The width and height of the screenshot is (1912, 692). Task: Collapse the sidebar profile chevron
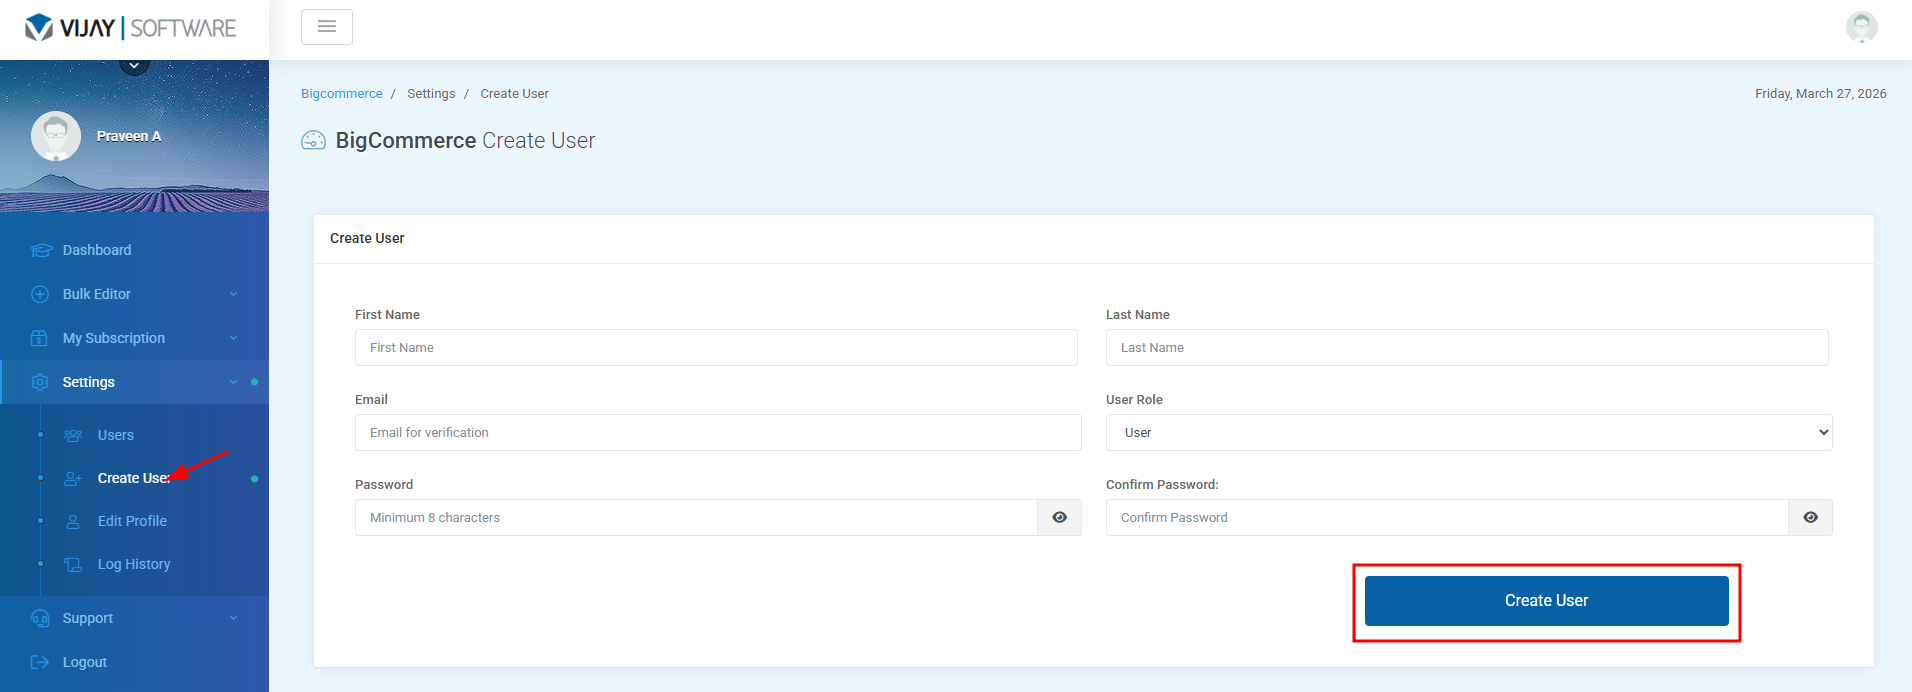coord(134,66)
